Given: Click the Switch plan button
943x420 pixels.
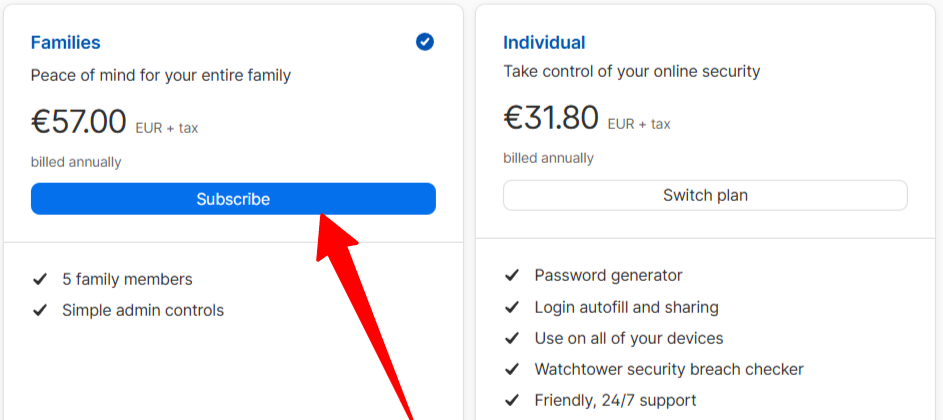Looking at the screenshot, I should [705, 195].
